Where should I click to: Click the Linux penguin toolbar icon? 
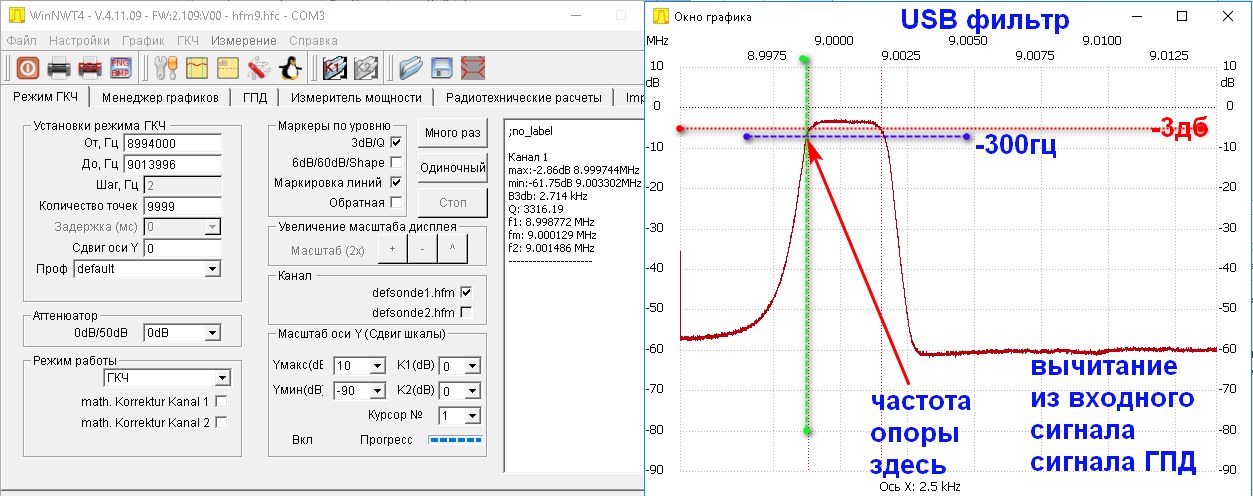[x=290, y=68]
